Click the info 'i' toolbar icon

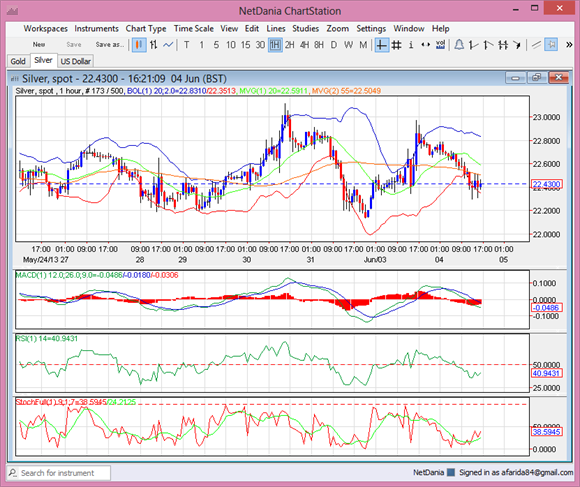tap(411, 45)
